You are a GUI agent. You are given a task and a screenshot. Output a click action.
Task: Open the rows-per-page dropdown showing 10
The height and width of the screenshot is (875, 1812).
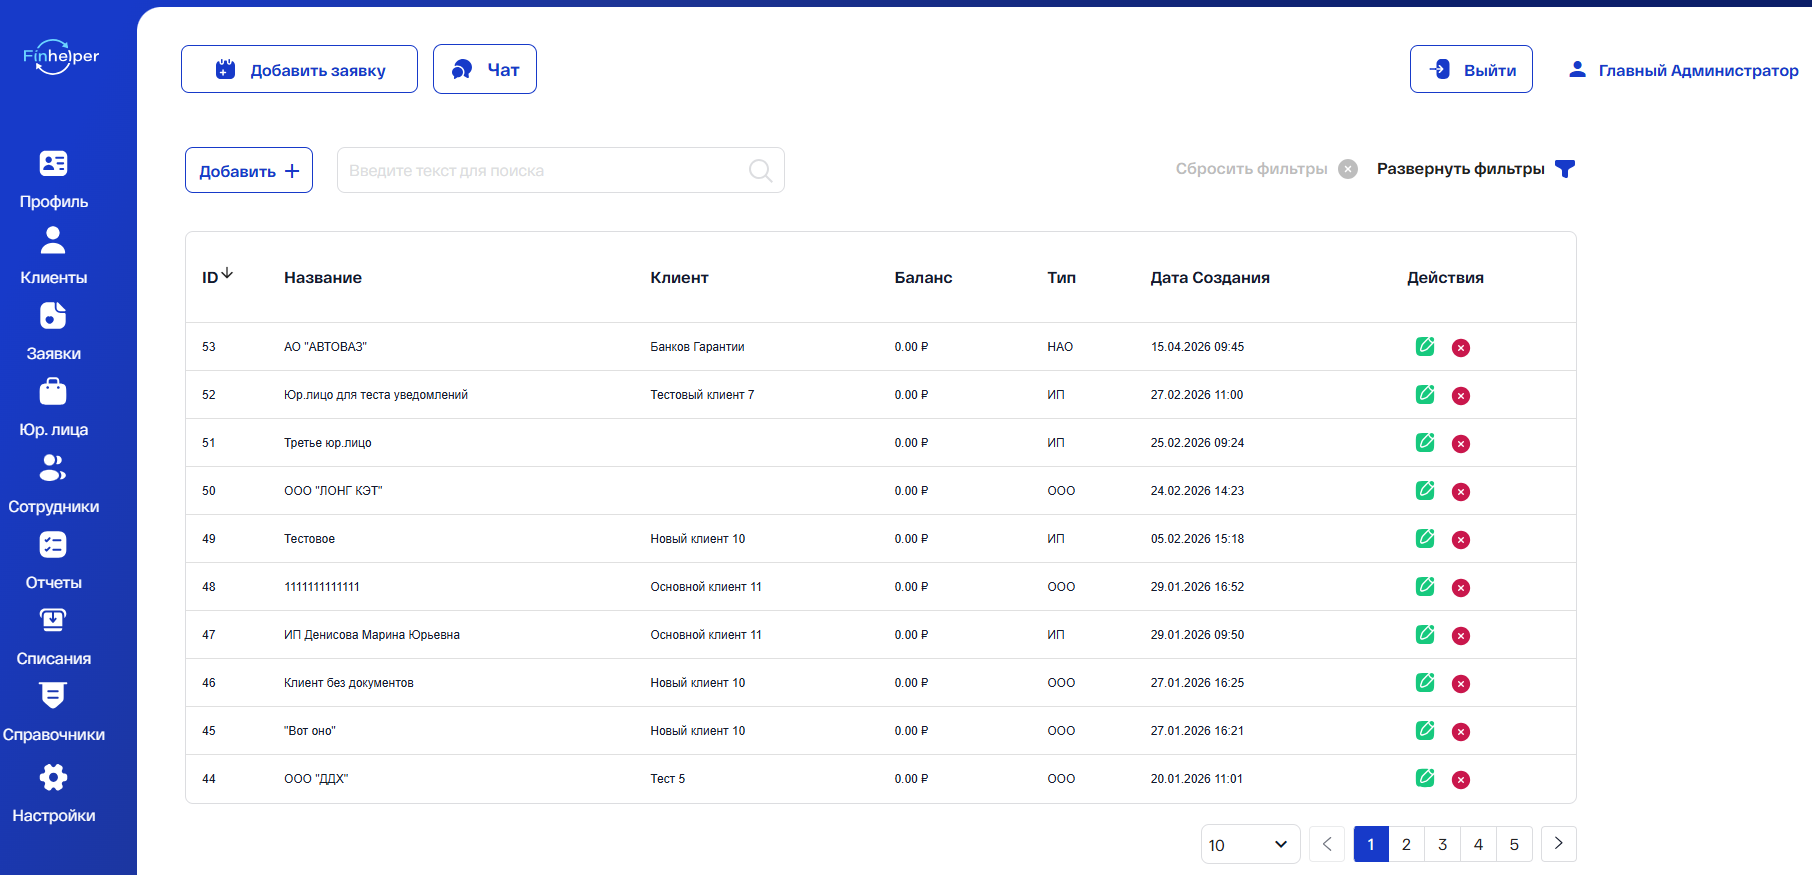tap(1250, 845)
